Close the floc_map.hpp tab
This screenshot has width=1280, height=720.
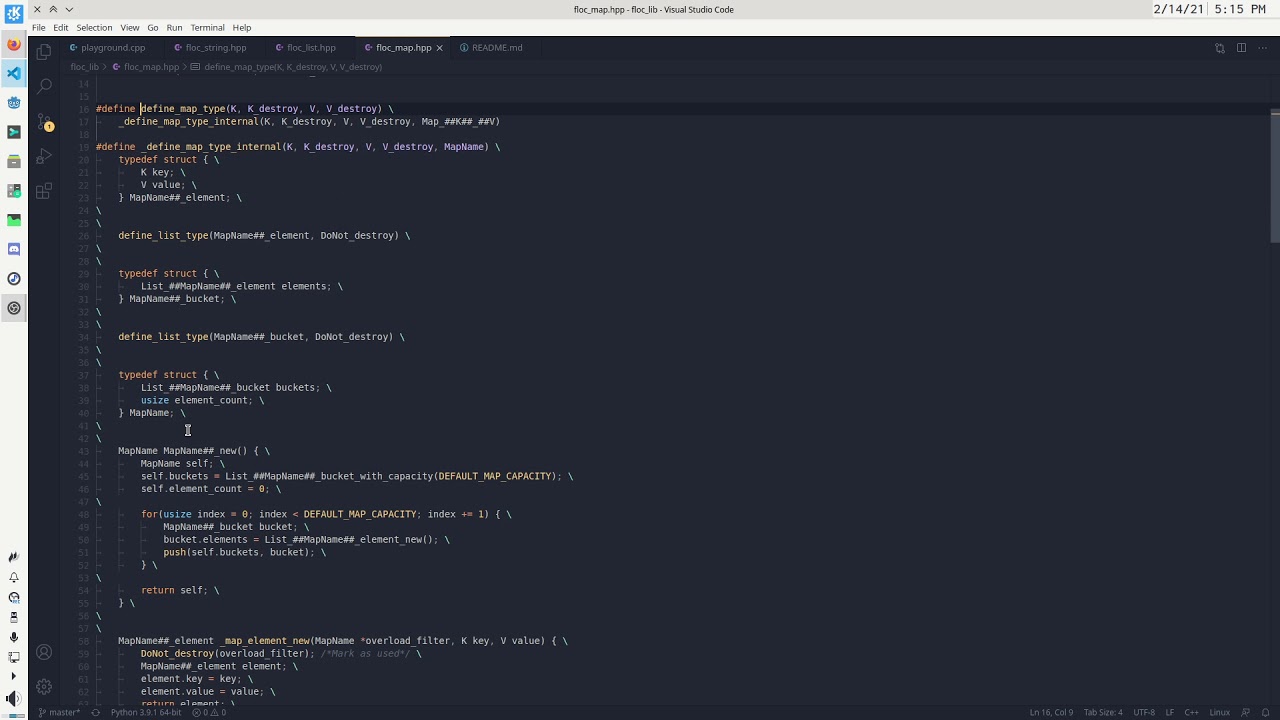coord(439,48)
